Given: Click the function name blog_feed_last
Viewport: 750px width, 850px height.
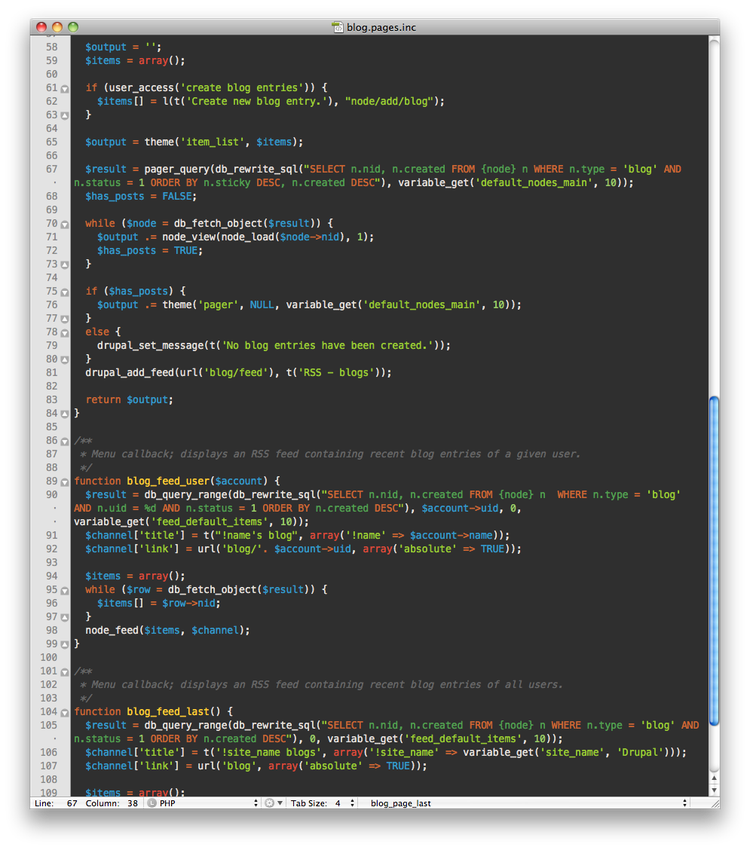Looking at the screenshot, I should (168, 711).
